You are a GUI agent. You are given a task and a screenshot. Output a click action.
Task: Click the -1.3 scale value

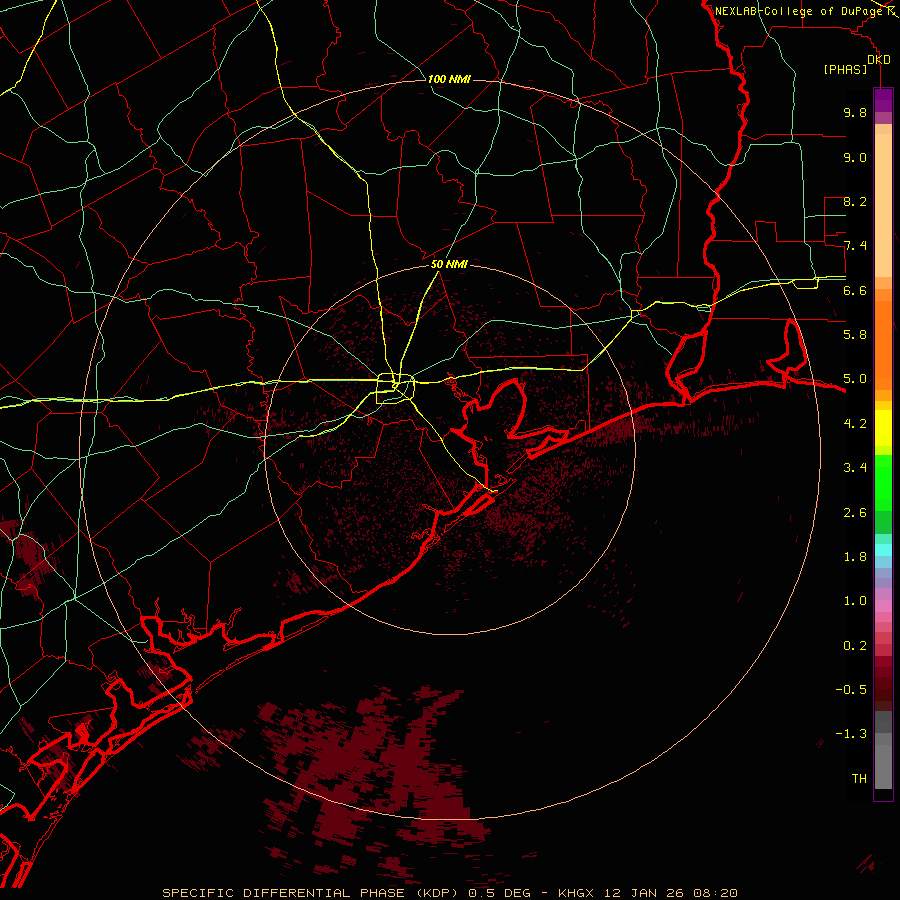851,734
